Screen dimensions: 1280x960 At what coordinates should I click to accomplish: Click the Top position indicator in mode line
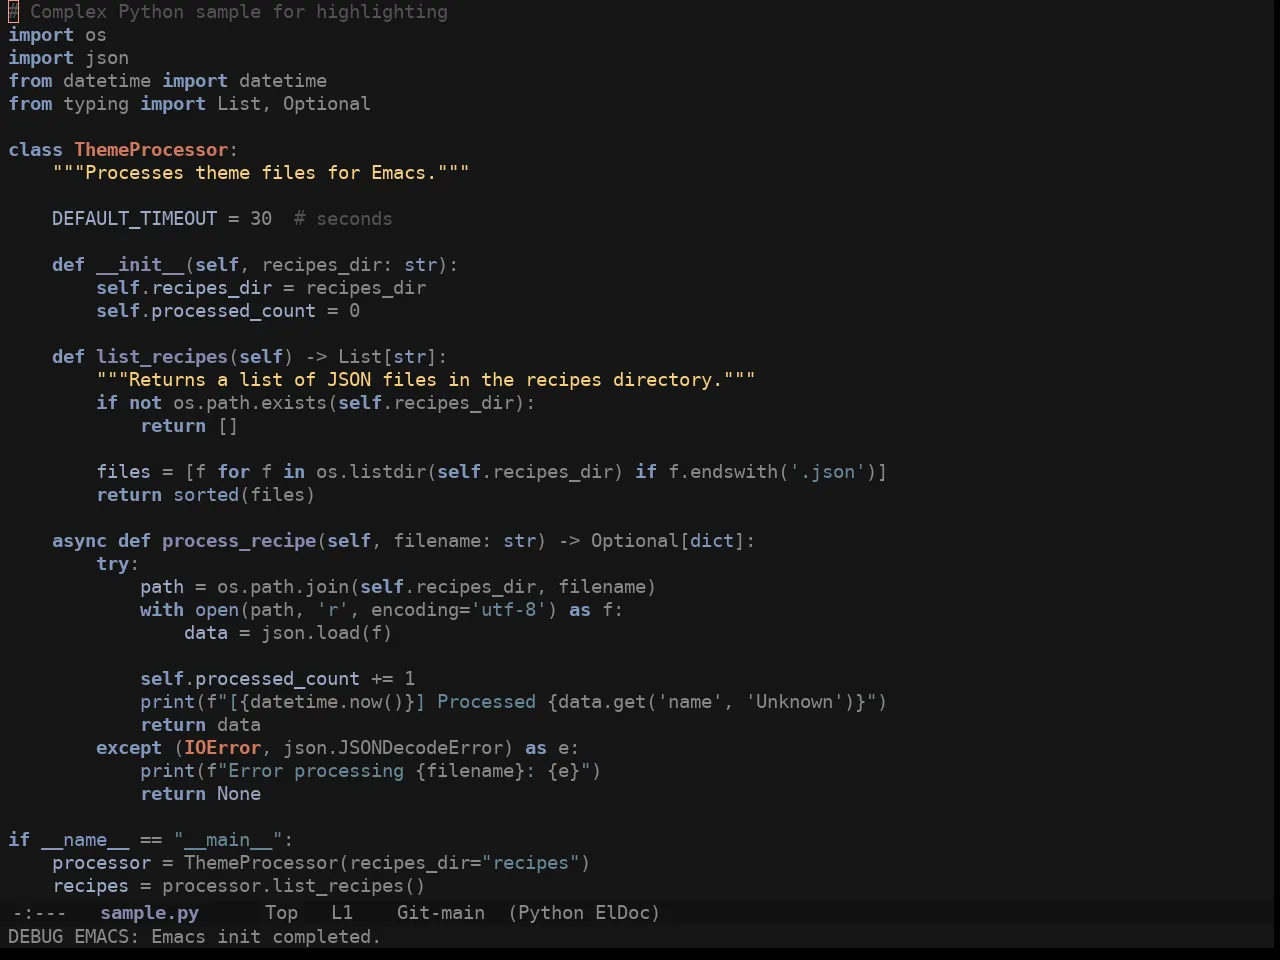[x=281, y=913]
